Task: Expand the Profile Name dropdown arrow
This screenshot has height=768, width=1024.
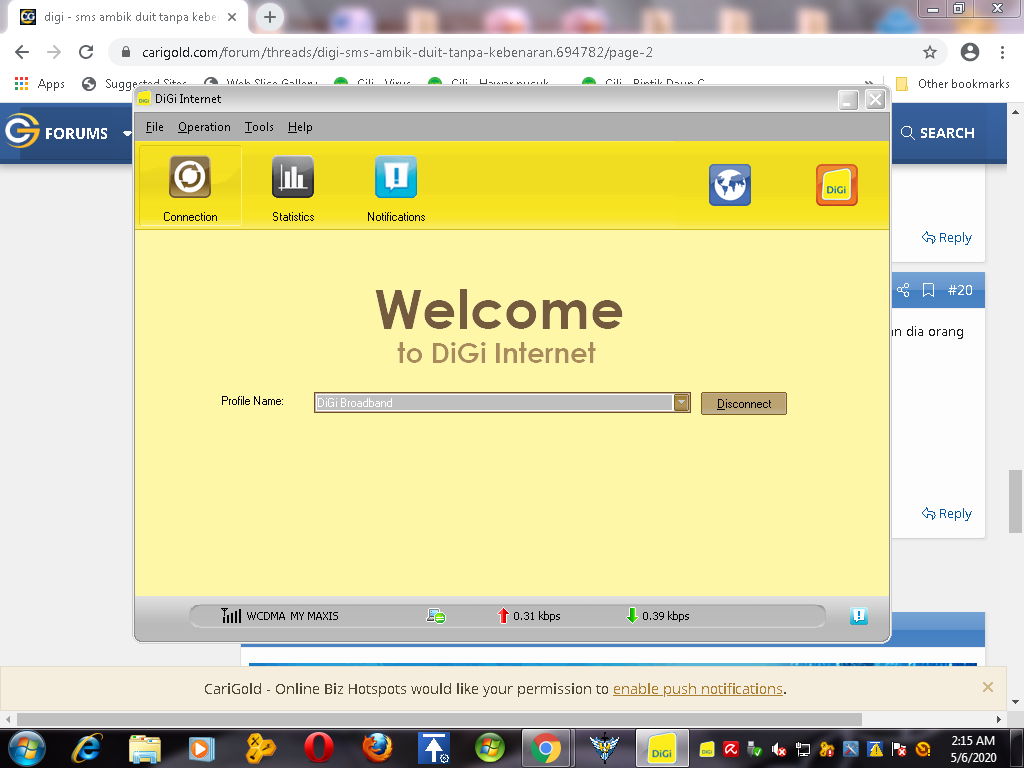Action: (x=681, y=403)
